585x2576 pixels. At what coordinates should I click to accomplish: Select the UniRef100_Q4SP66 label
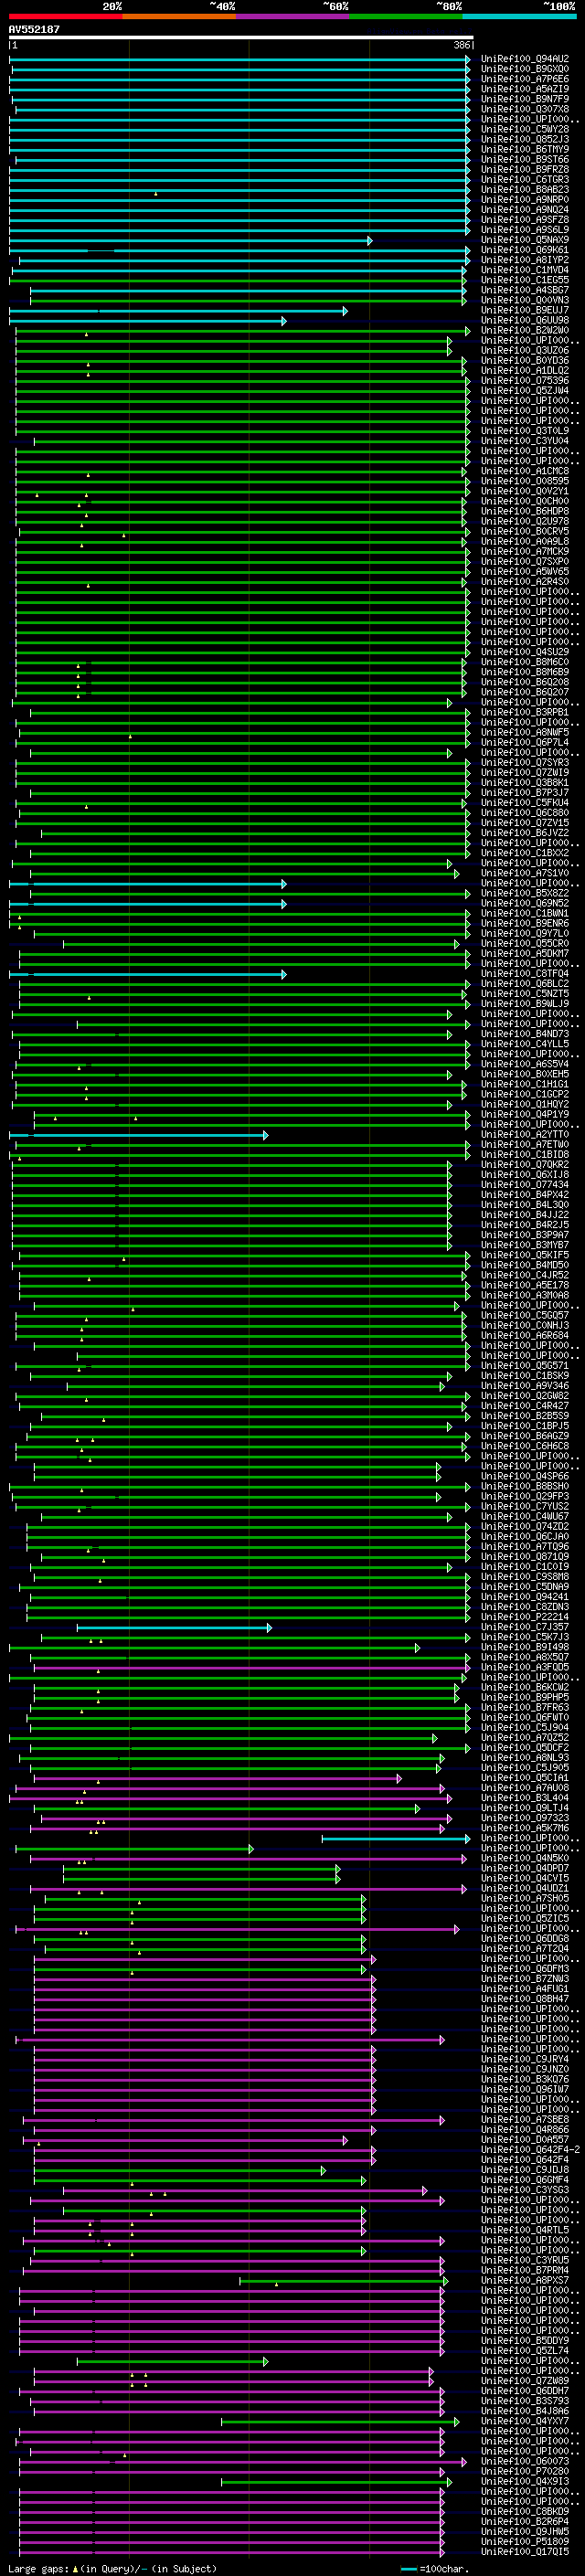[x=525, y=1476]
